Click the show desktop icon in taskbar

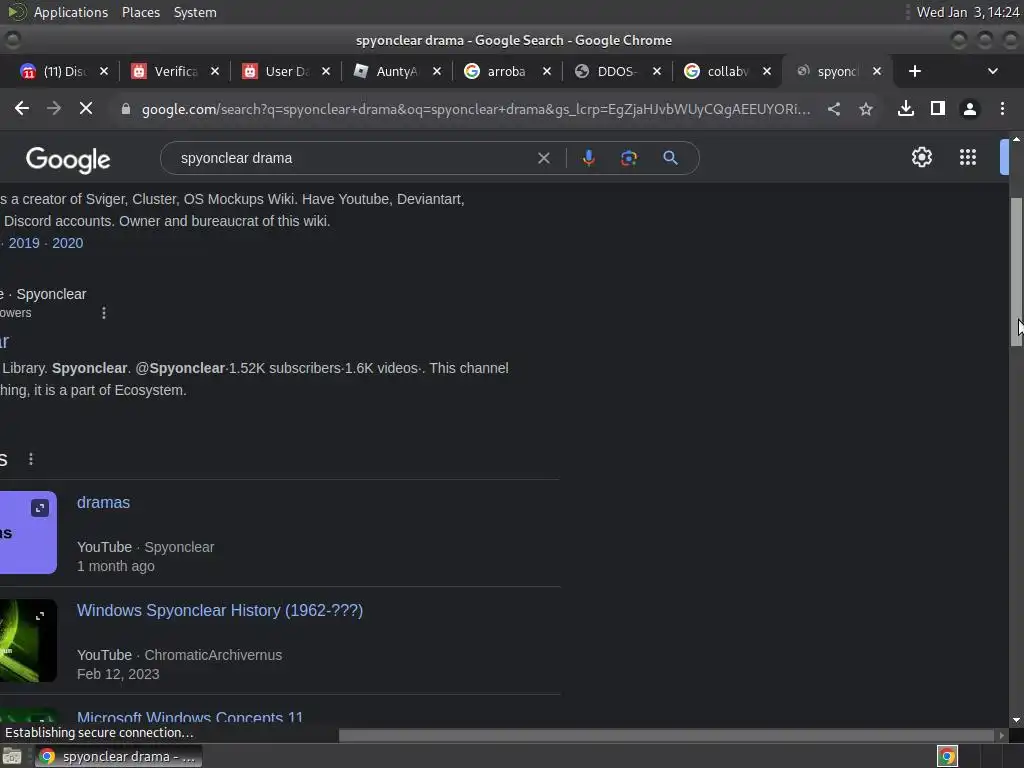pyautogui.click(x=12, y=756)
